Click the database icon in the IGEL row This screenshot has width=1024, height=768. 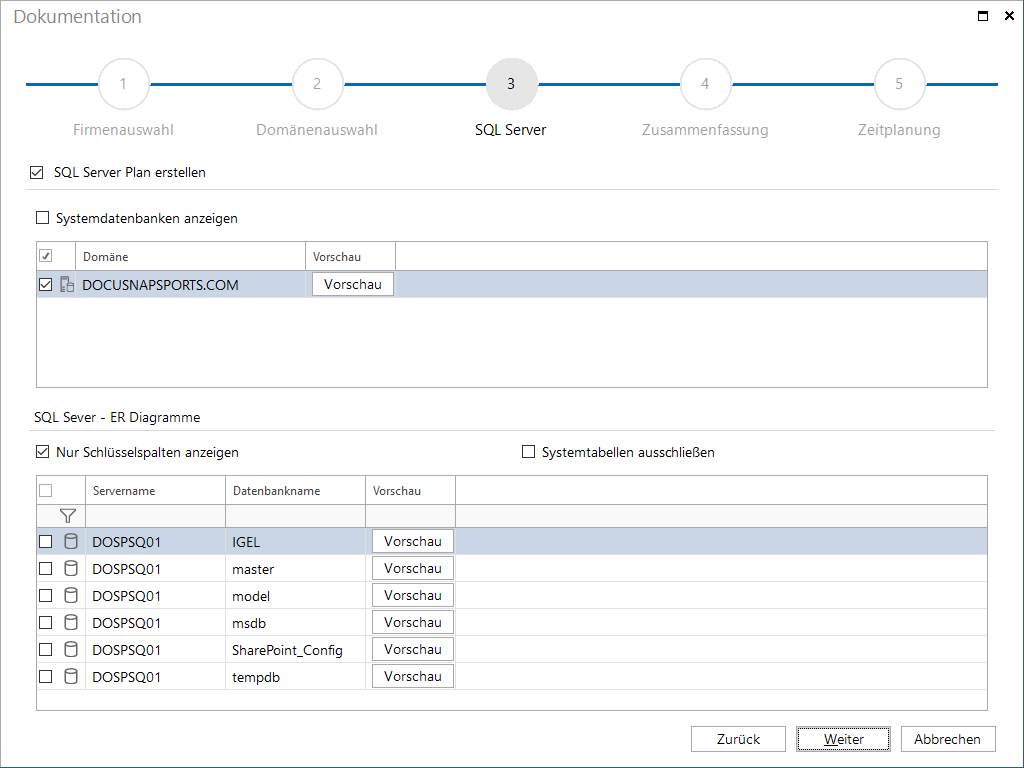pyautogui.click(x=71, y=541)
